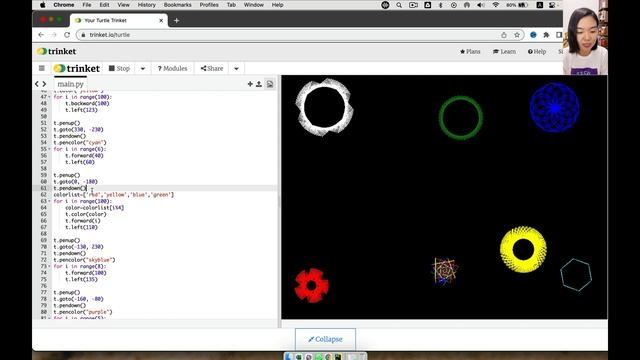This screenshot has width=640, height=360.
Task: Open the View menu
Action: coord(123,5)
